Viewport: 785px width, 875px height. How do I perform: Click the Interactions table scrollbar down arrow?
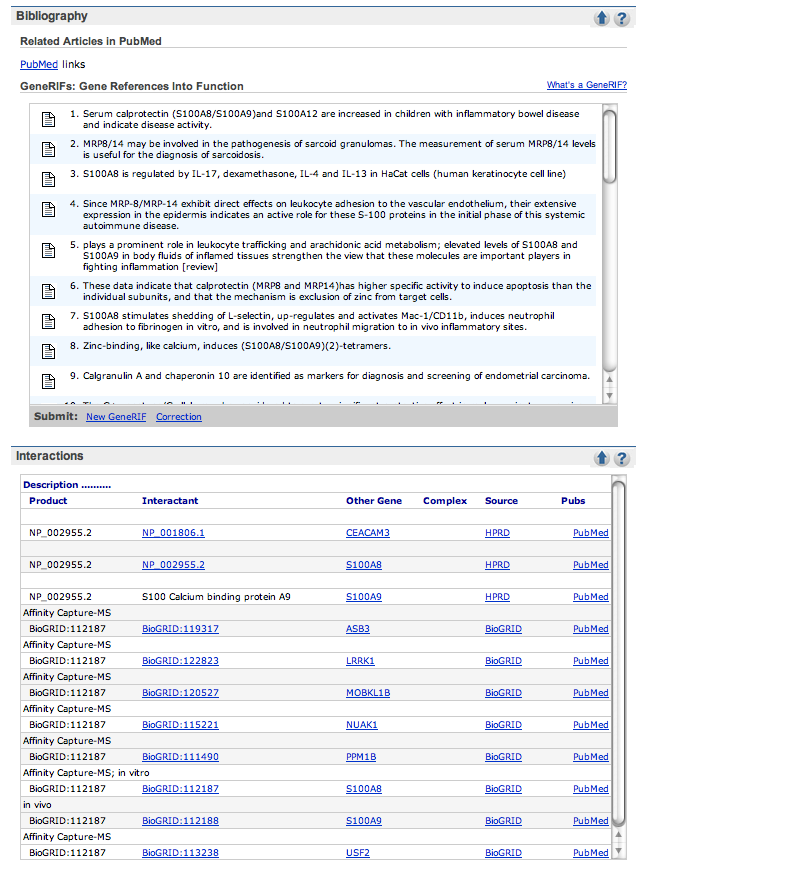[x=618, y=851]
